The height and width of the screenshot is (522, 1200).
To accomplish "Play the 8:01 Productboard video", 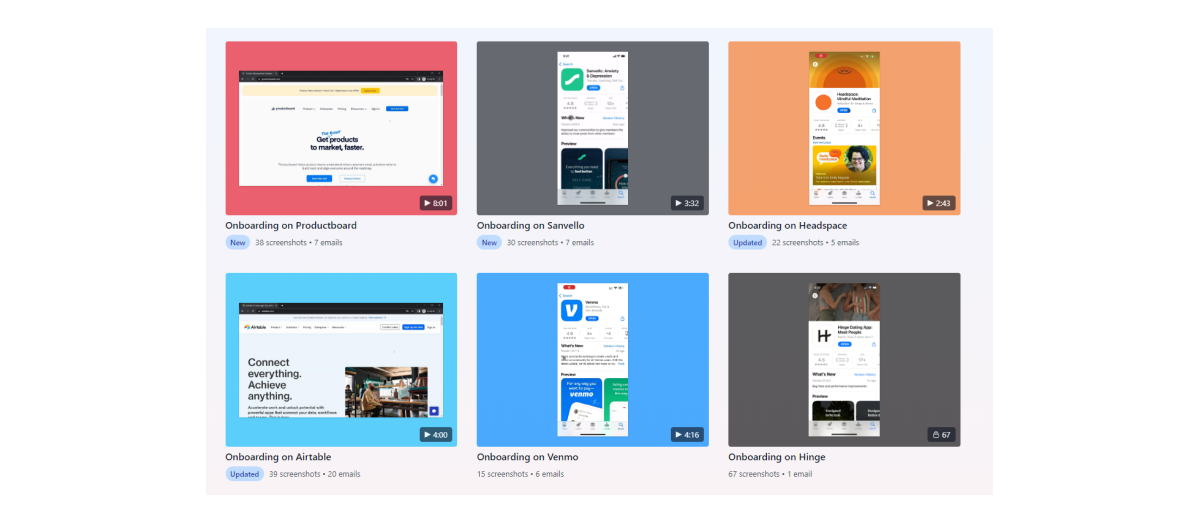I will (436, 203).
